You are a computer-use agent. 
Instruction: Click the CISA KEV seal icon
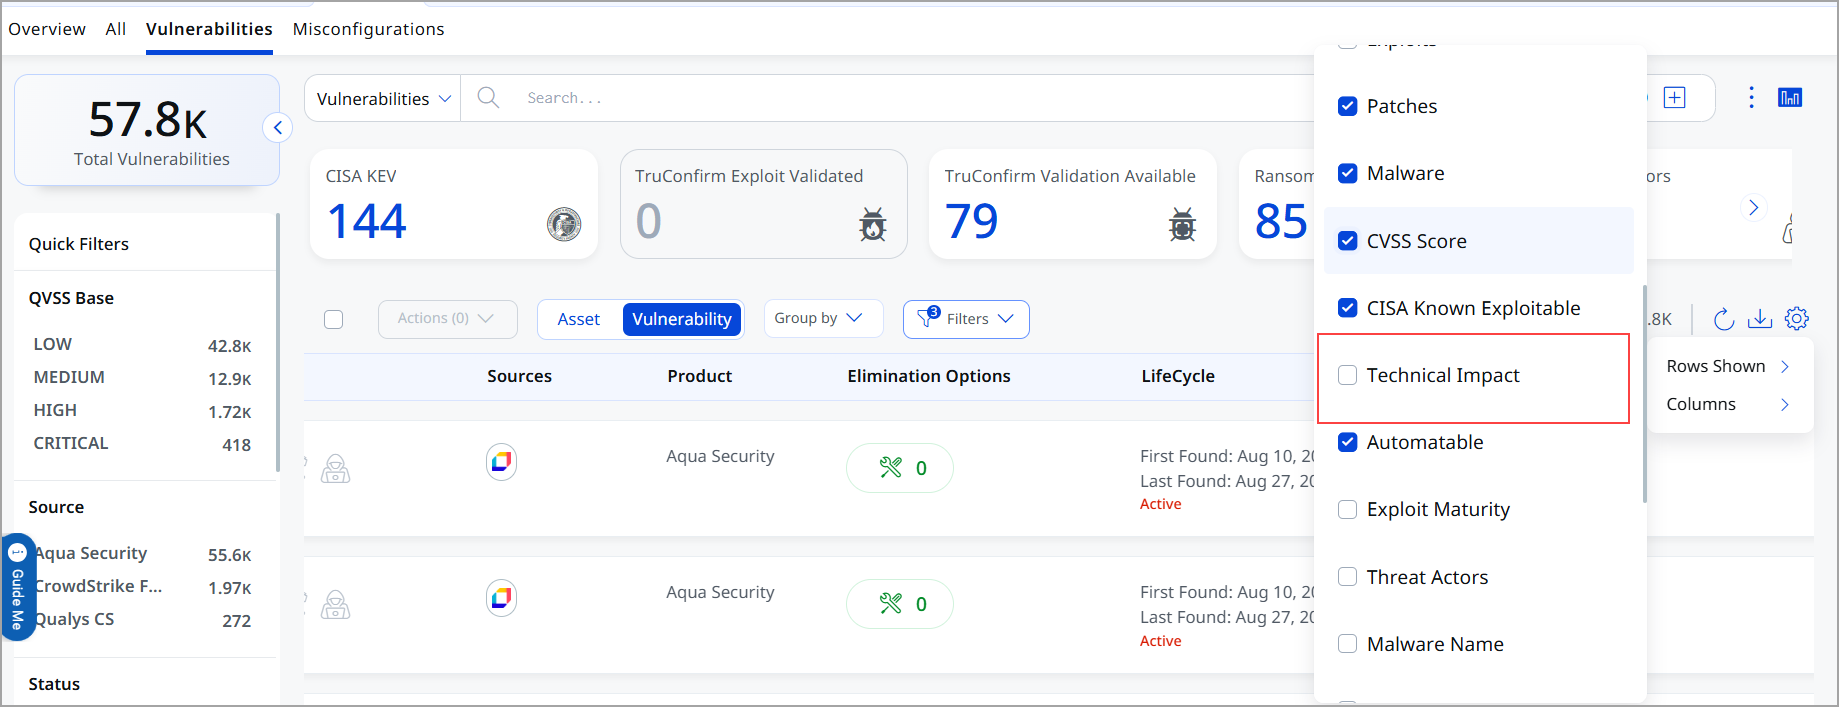click(x=564, y=224)
